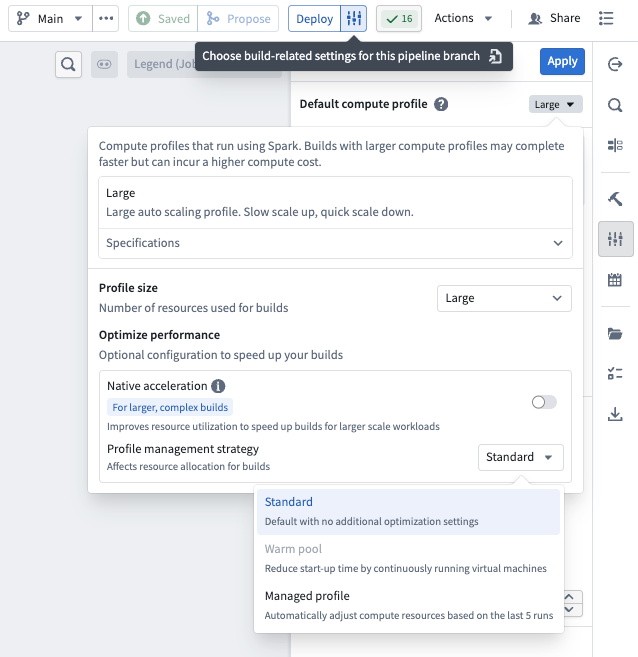Open the 16 passed checks indicator

click(x=399, y=18)
